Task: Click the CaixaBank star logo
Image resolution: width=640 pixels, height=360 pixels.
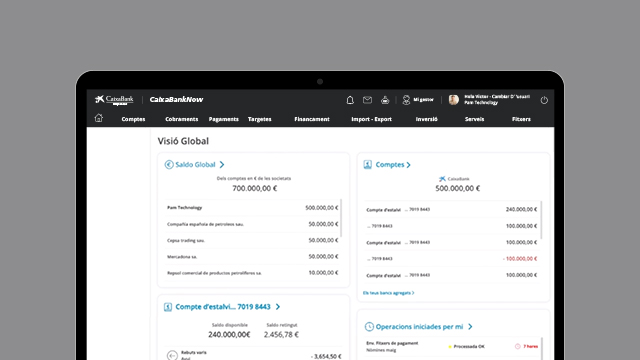Action: coord(100,99)
